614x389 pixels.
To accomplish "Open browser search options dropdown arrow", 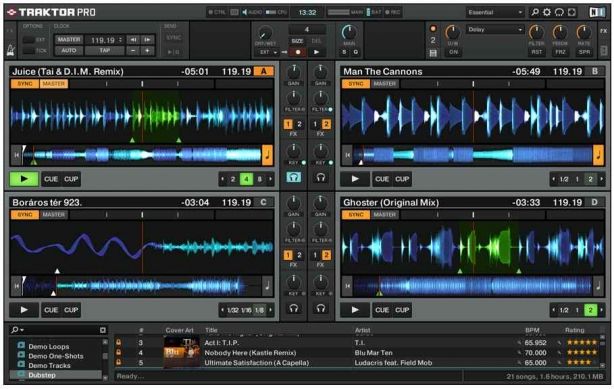I will (22, 330).
